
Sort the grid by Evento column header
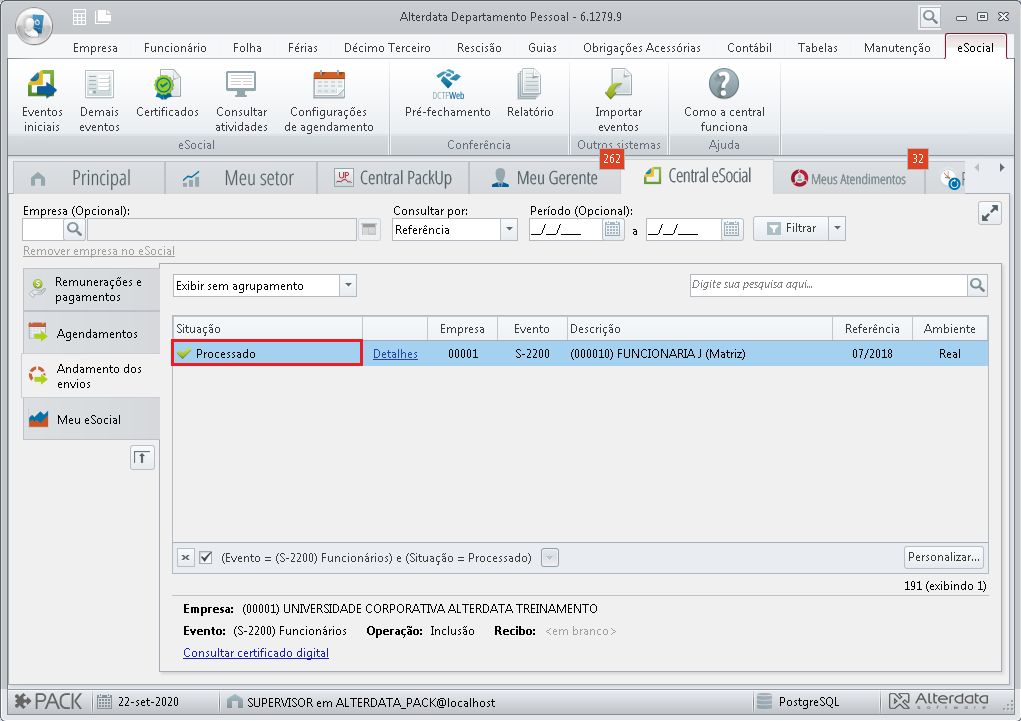pyautogui.click(x=532, y=329)
